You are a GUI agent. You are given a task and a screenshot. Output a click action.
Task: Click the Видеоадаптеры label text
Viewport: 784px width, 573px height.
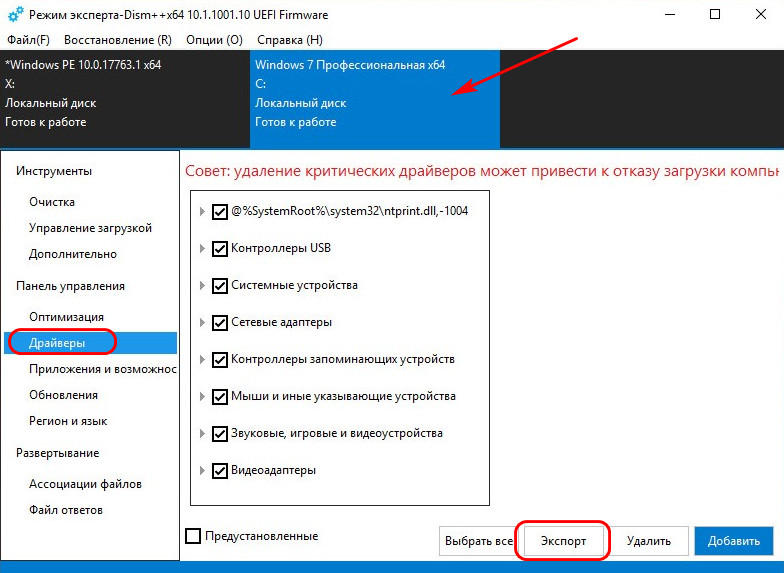(x=274, y=470)
